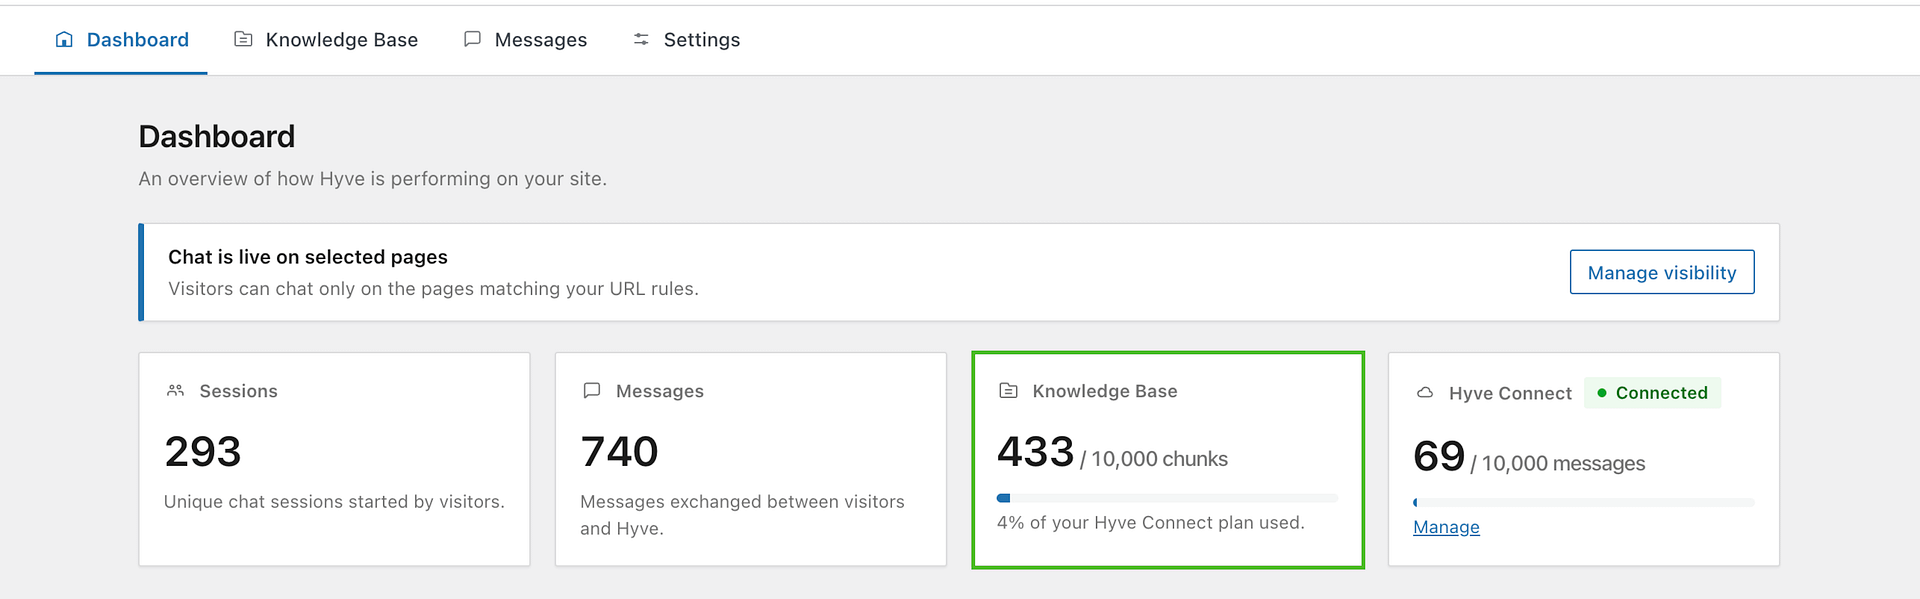Click "Unique chat sessions started by visitors." text
This screenshot has width=1920, height=599.
334,502
